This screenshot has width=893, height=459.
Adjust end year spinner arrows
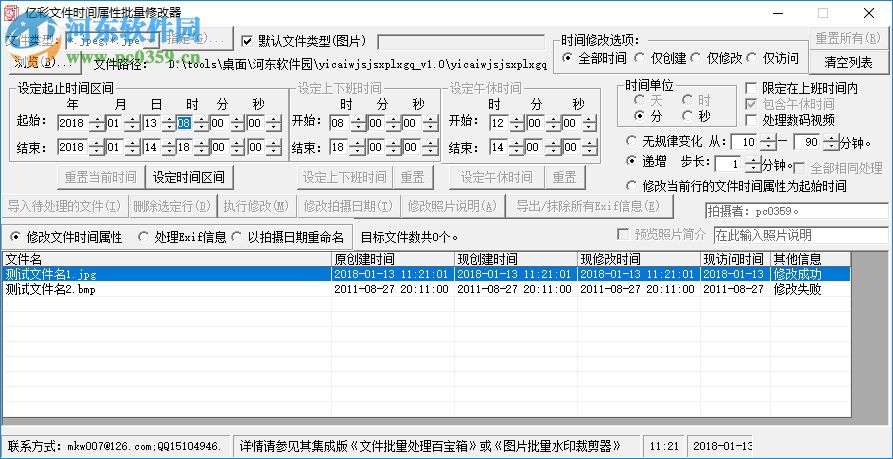pyautogui.click(x=97, y=147)
